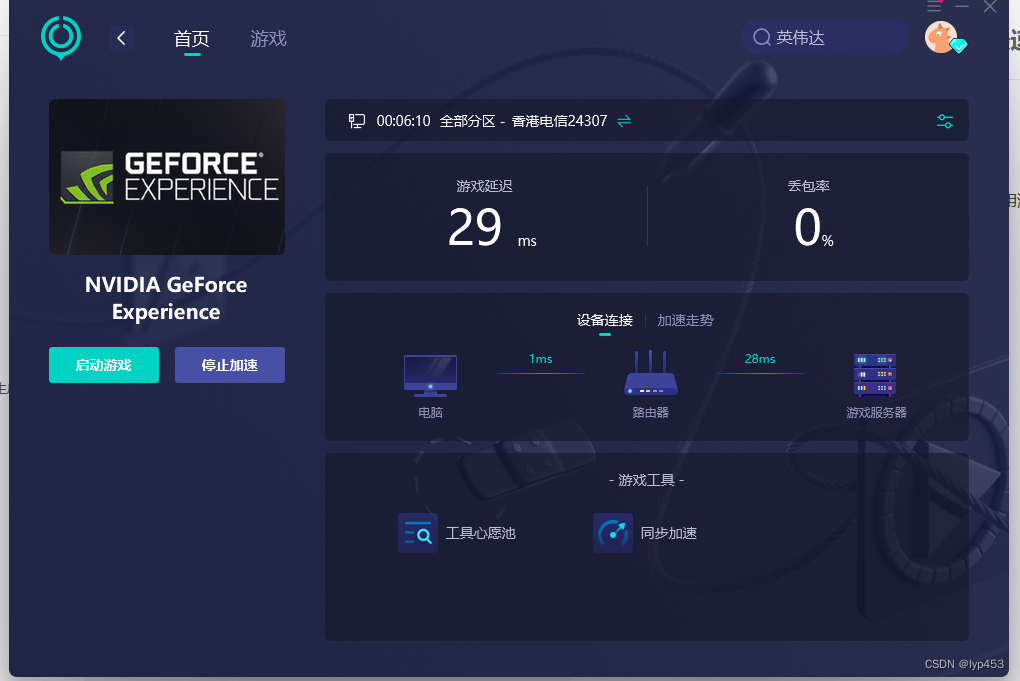Click the server node icon beside timer

click(x=356, y=121)
